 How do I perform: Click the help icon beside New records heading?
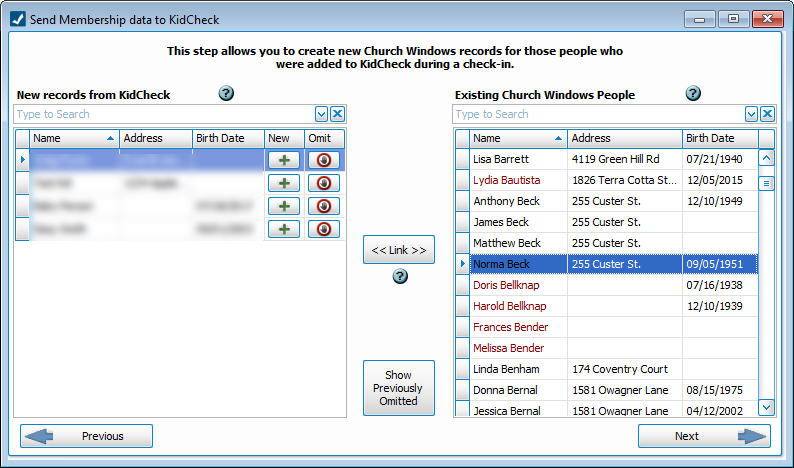(x=226, y=94)
